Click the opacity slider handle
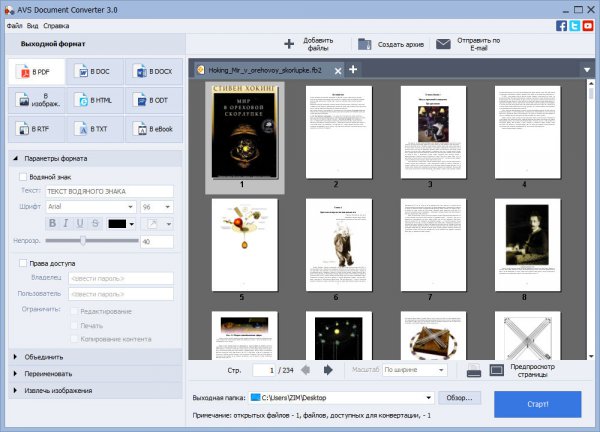The height and width of the screenshot is (432, 600). click(83, 241)
